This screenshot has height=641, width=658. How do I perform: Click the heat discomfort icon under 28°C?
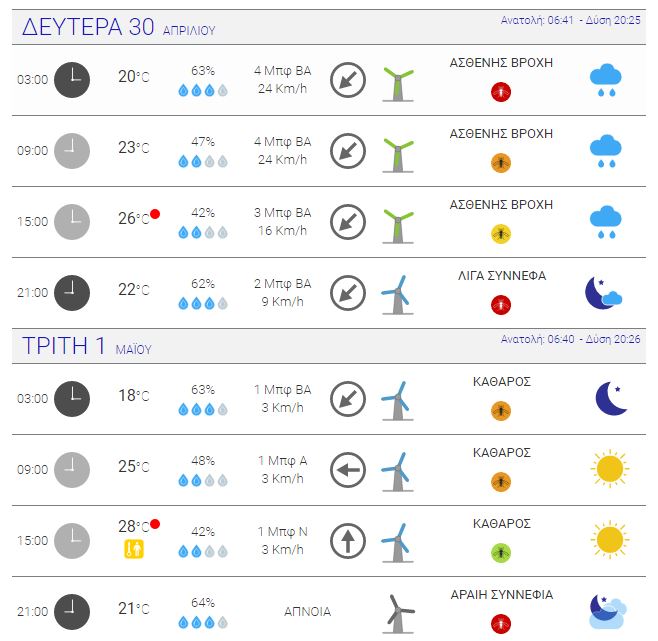click(134, 549)
